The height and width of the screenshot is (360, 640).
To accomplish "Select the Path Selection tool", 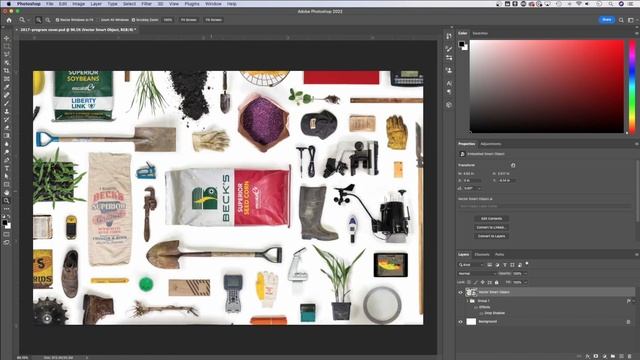I will (x=7, y=176).
